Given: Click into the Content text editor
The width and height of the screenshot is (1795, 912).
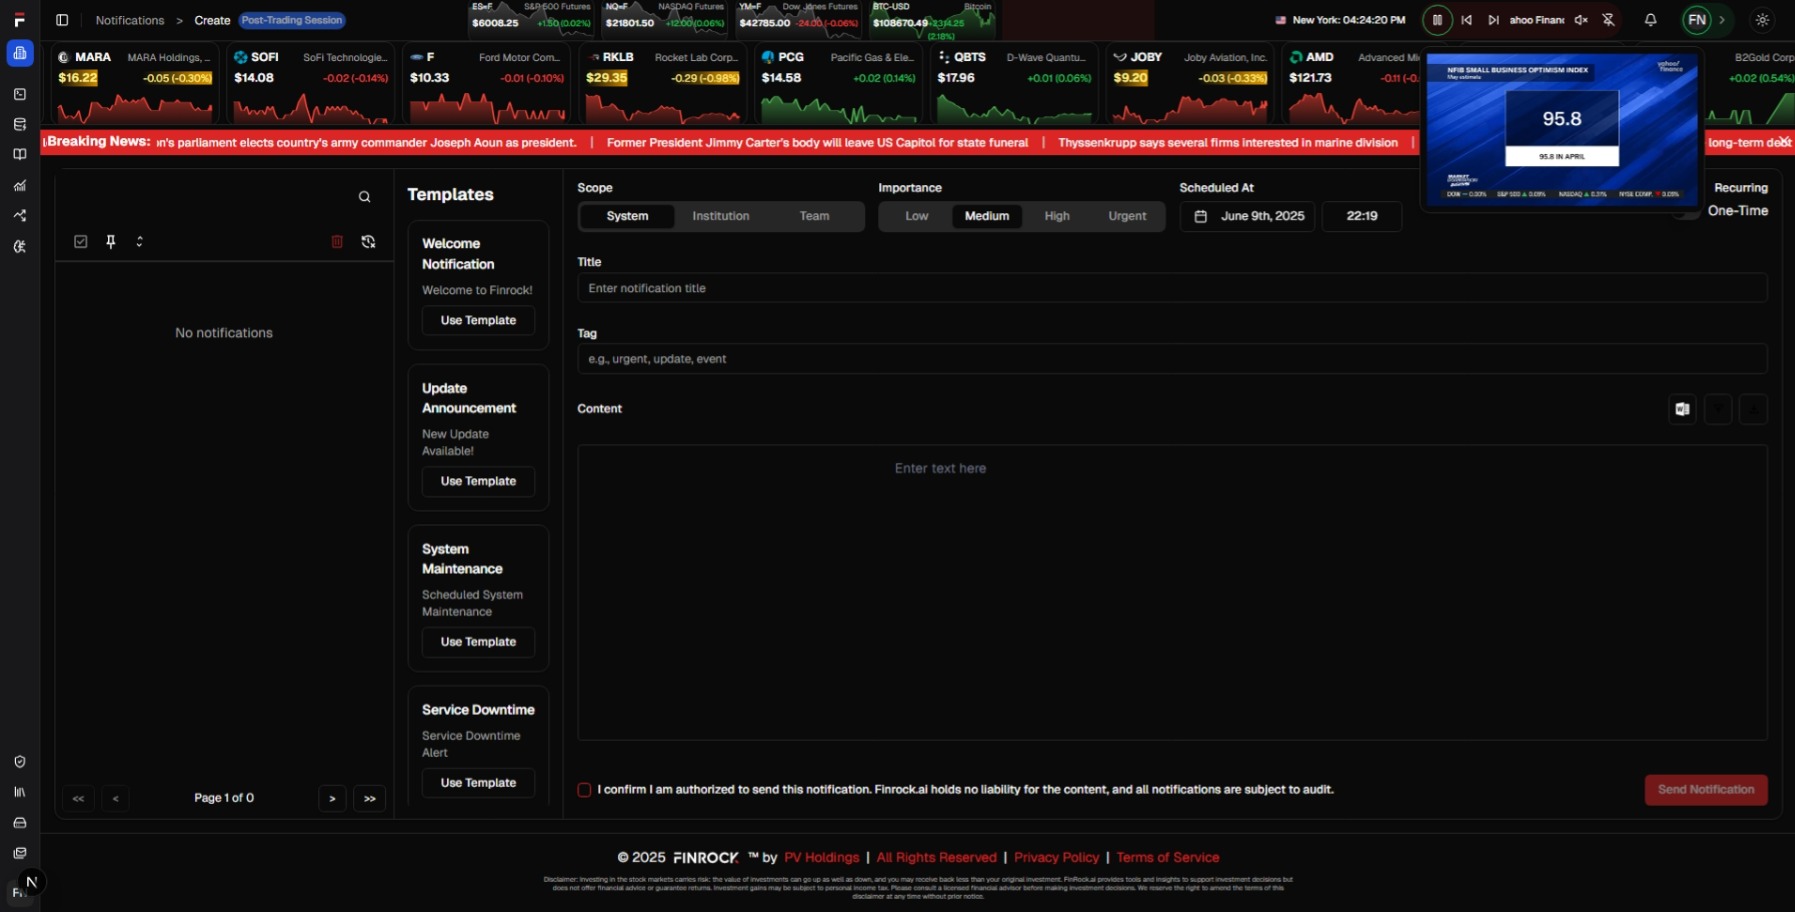Looking at the screenshot, I should click(1172, 592).
